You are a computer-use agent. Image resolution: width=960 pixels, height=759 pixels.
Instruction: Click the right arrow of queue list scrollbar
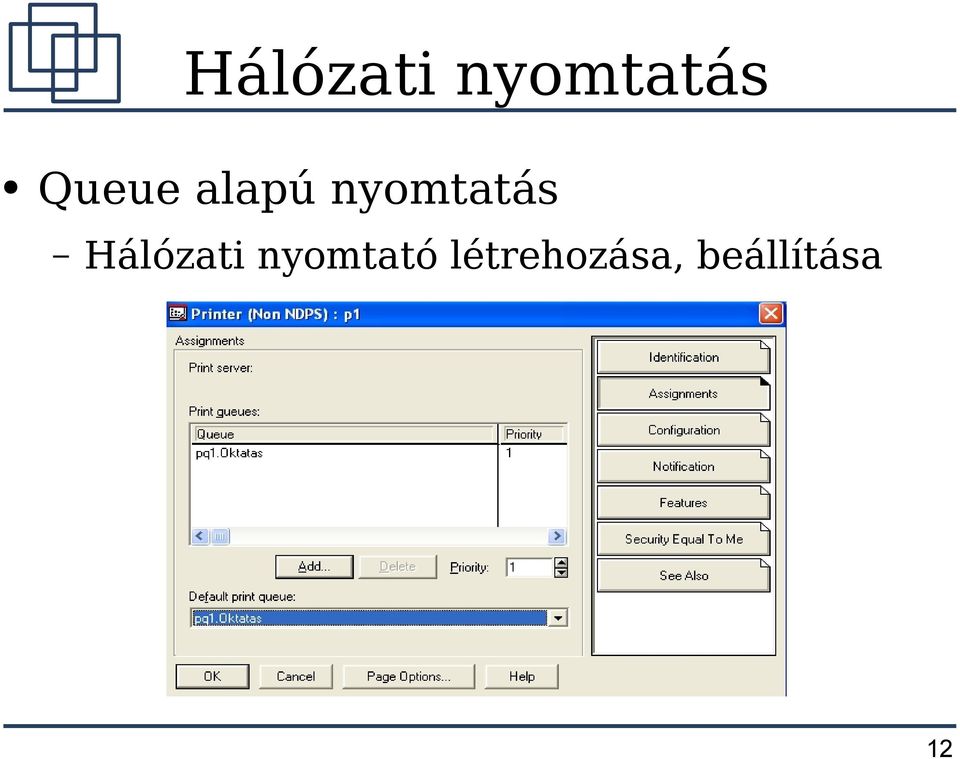point(557,536)
